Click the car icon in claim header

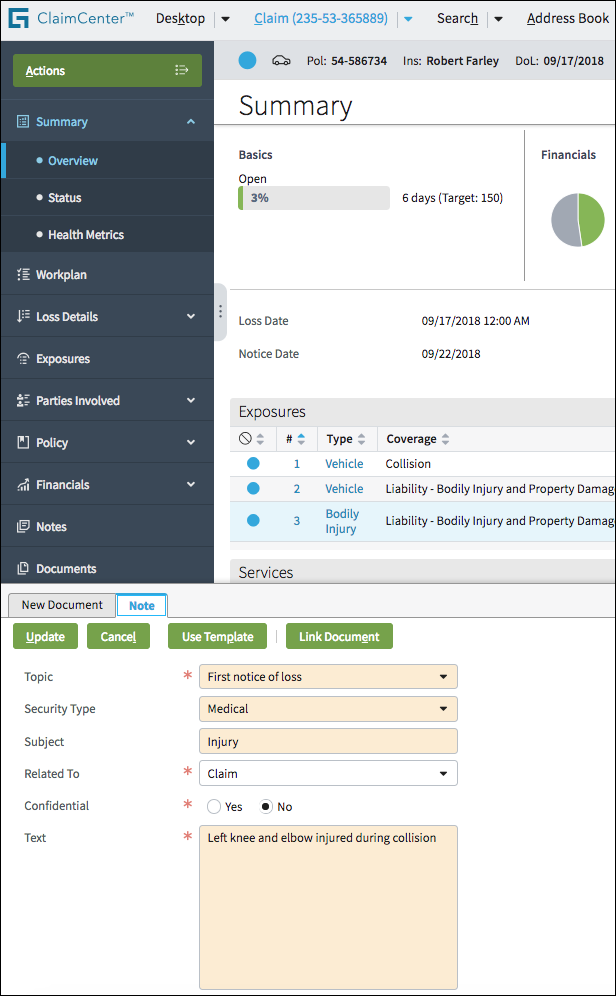pos(281,61)
